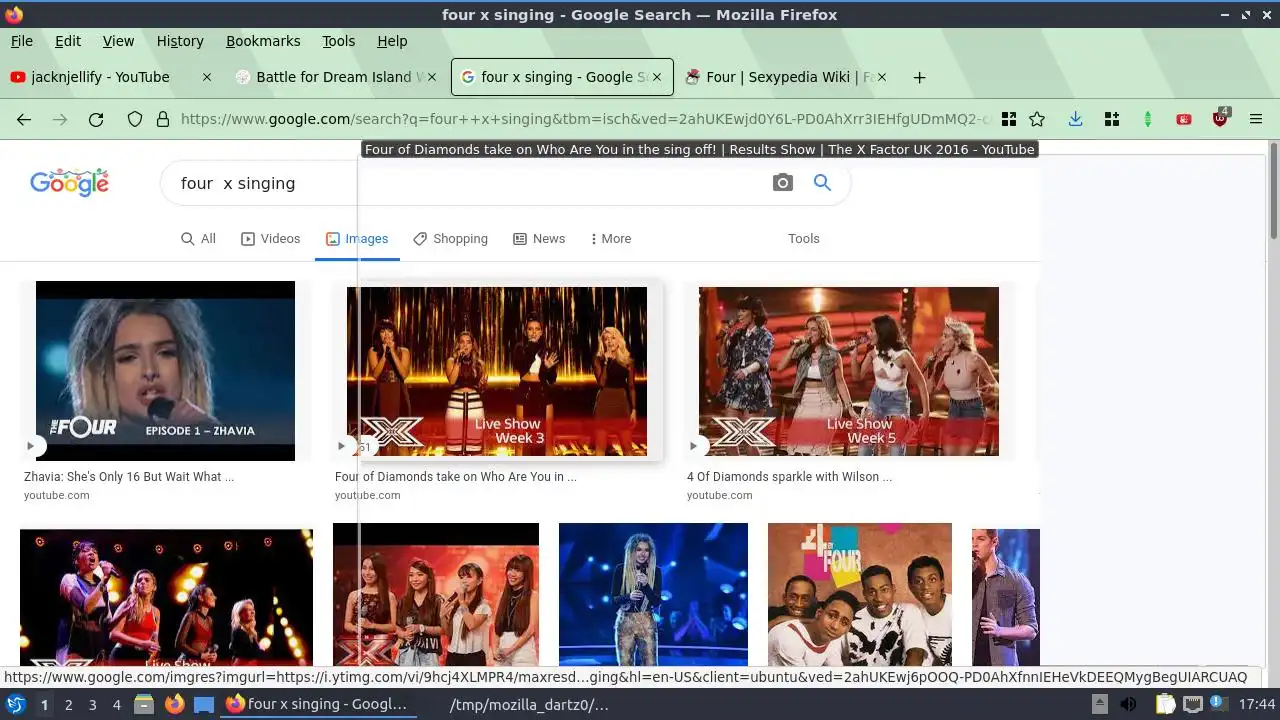Search by image using the camera icon
1280x720 pixels.
pyautogui.click(x=783, y=183)
